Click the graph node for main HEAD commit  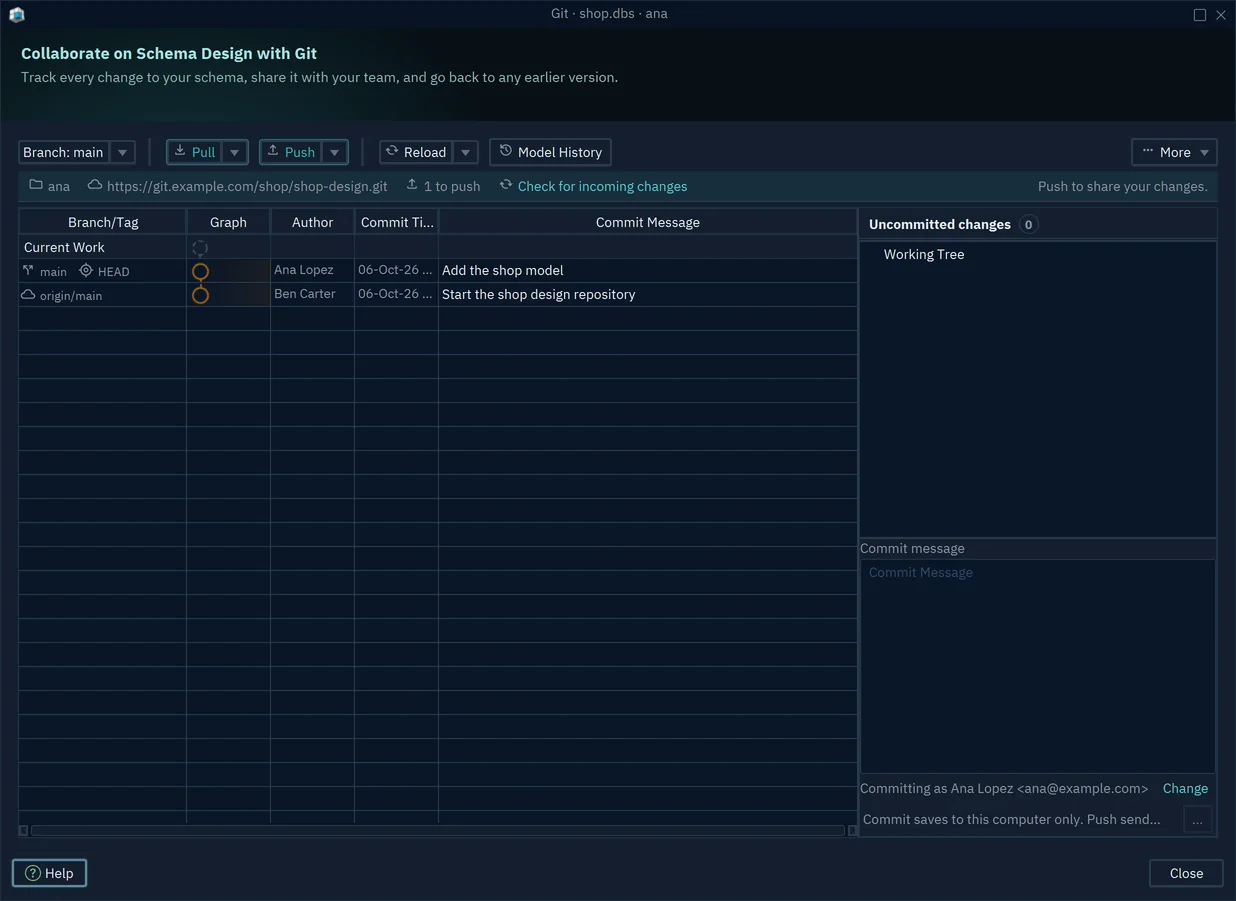click(200, 272)
